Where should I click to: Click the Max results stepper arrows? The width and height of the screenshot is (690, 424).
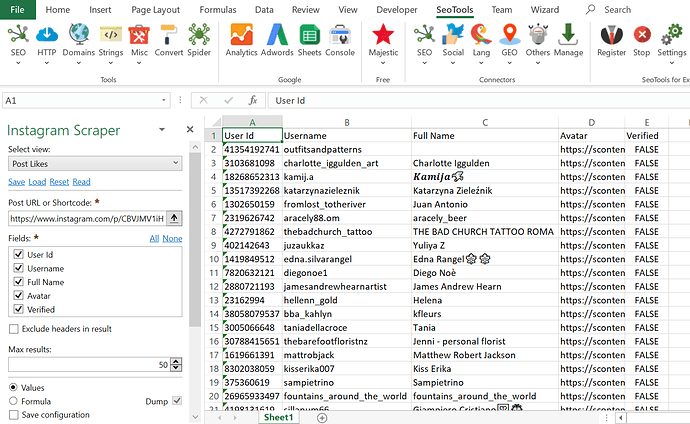pos(176,364)
